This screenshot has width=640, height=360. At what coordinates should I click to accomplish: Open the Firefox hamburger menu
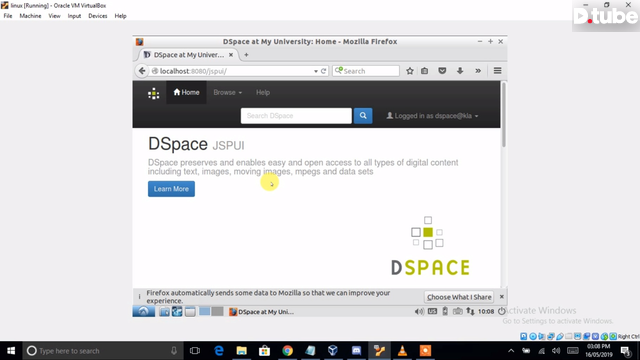click(497, 71)
